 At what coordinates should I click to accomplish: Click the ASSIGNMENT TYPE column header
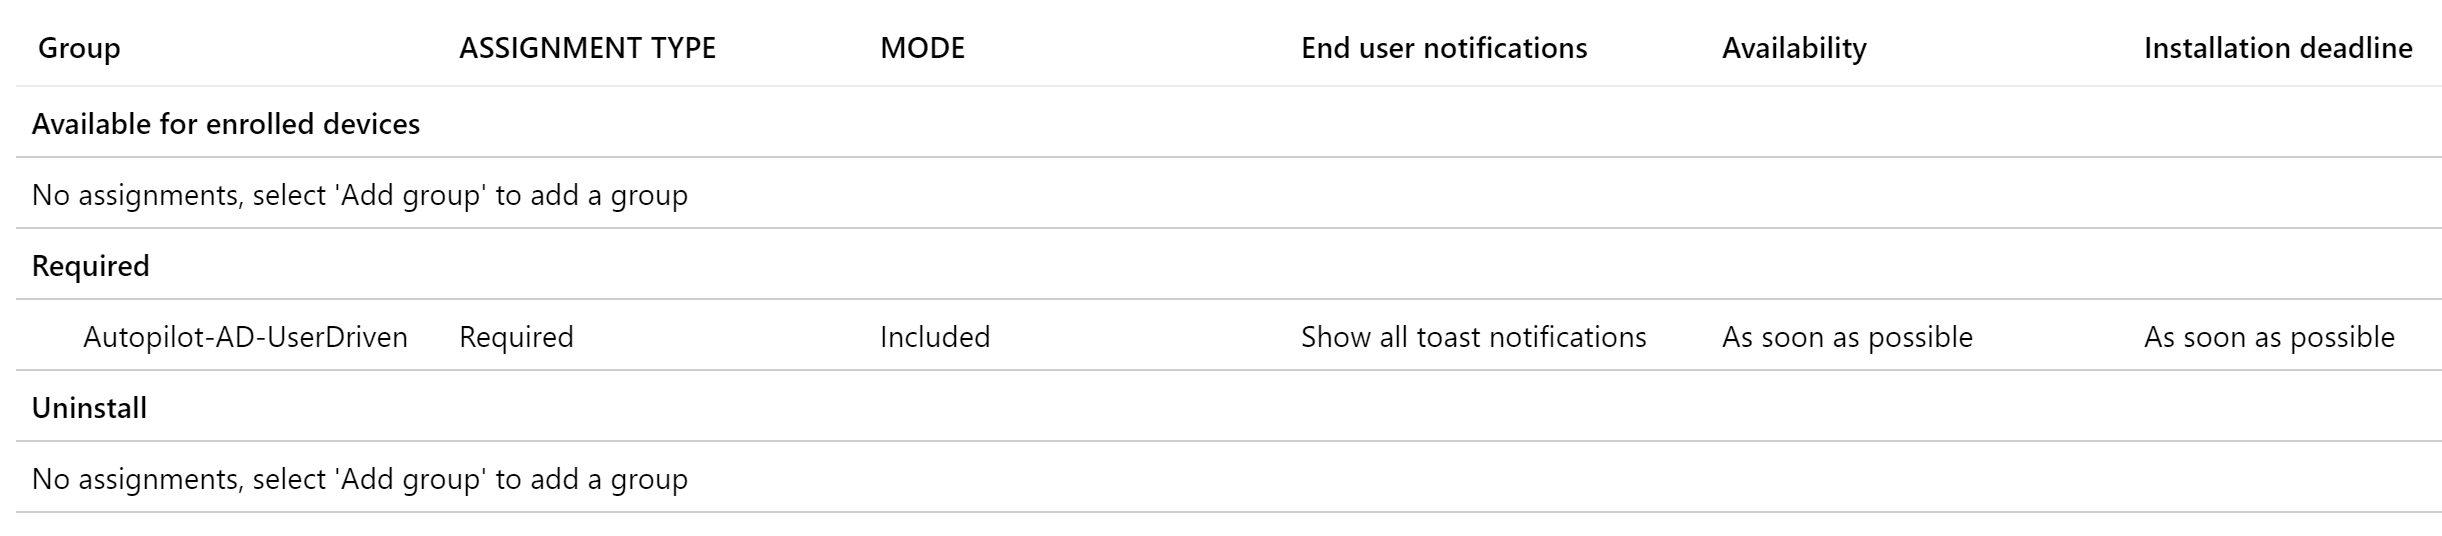click(x=587, y=48)
